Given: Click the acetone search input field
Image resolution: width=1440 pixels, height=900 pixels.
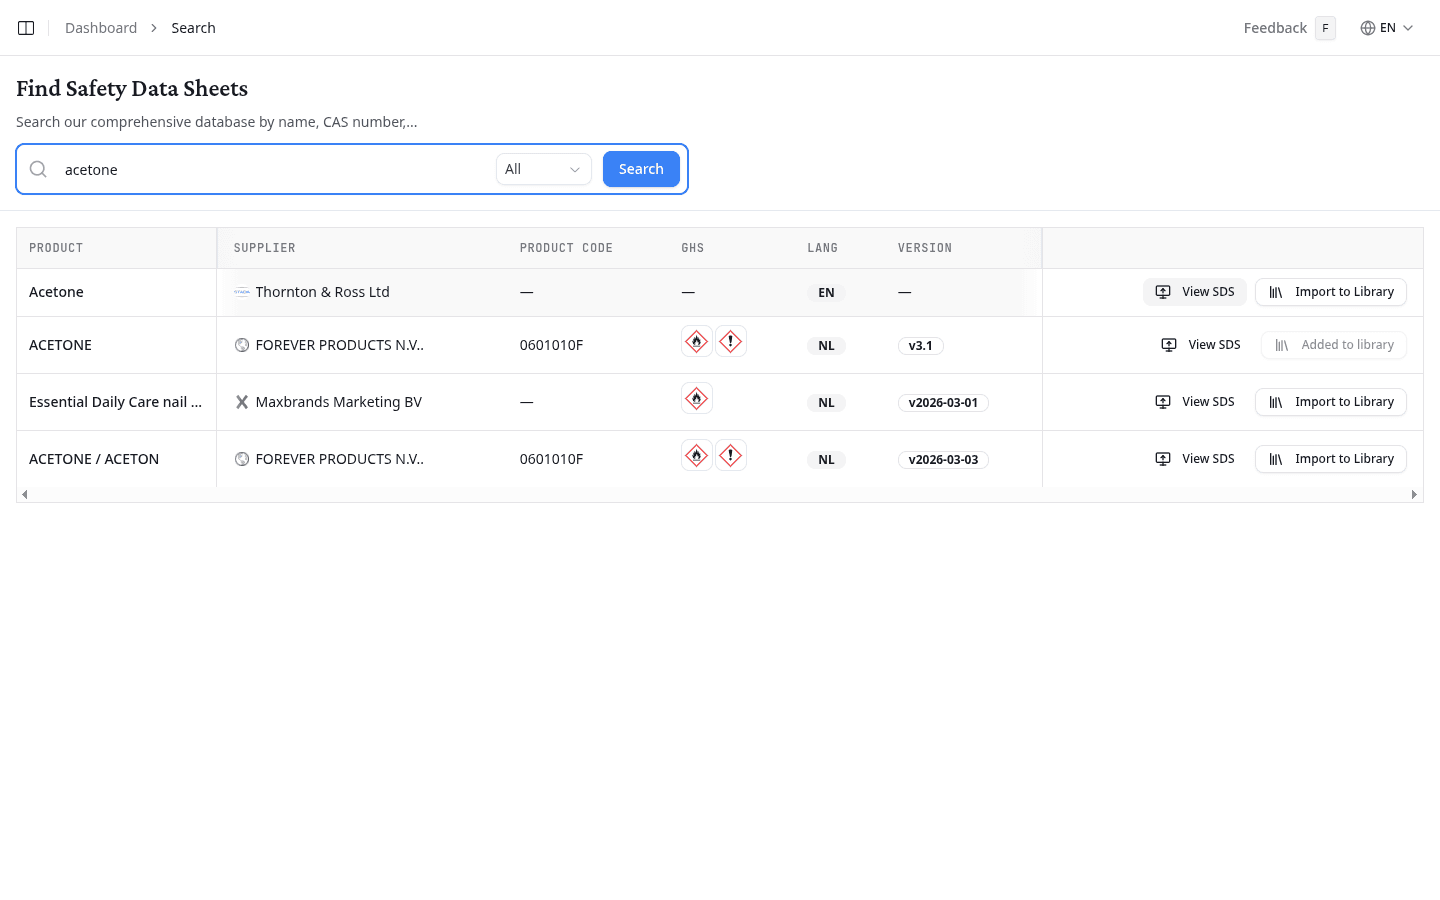Looking at the screenshot, I should (270, 170).
